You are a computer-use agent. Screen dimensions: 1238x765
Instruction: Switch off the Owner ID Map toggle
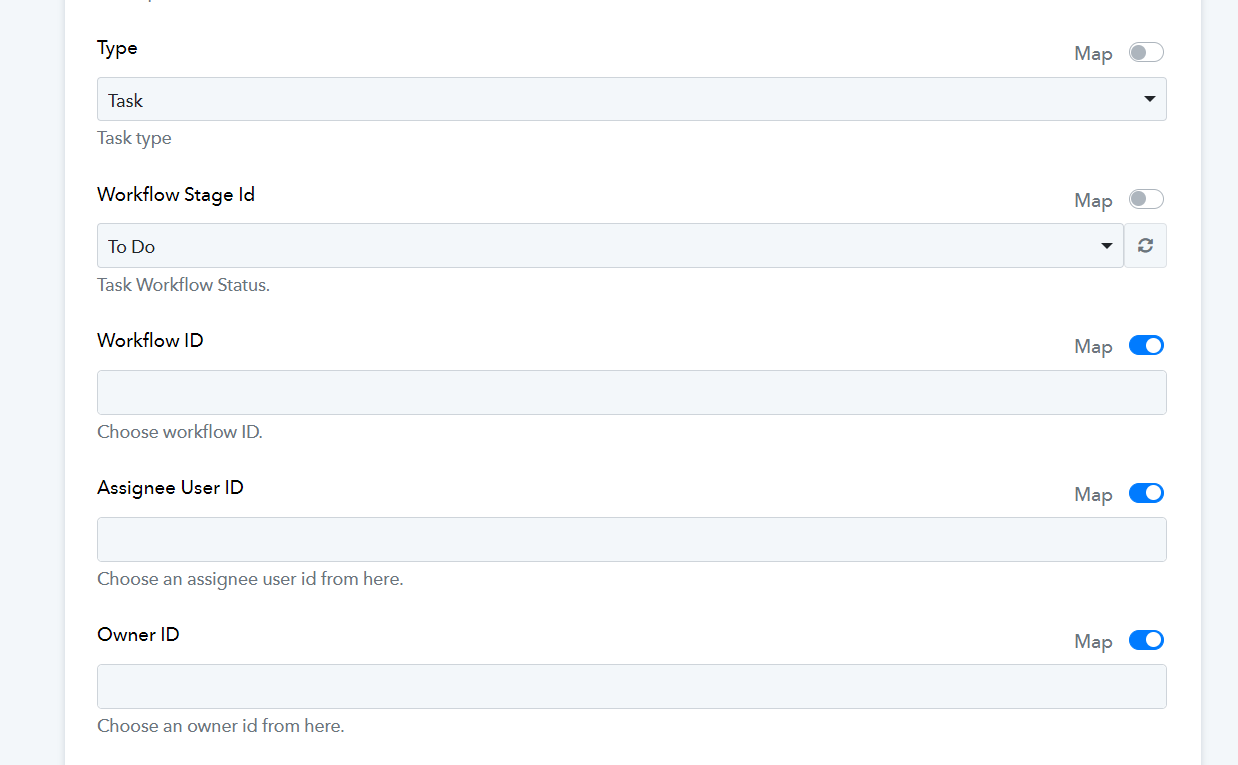(x=1146, y=640)
